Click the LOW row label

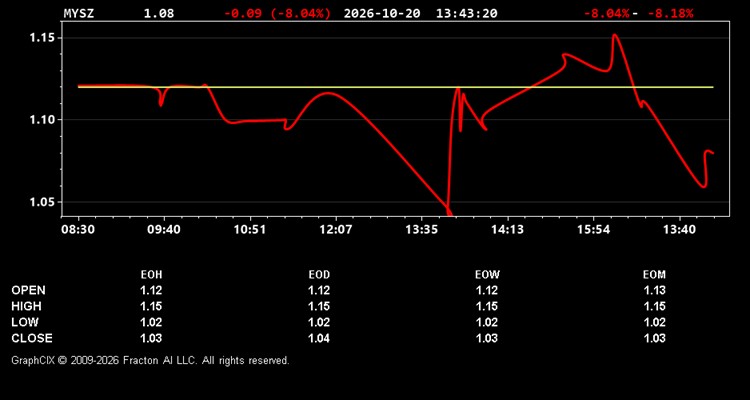(25, 322)
